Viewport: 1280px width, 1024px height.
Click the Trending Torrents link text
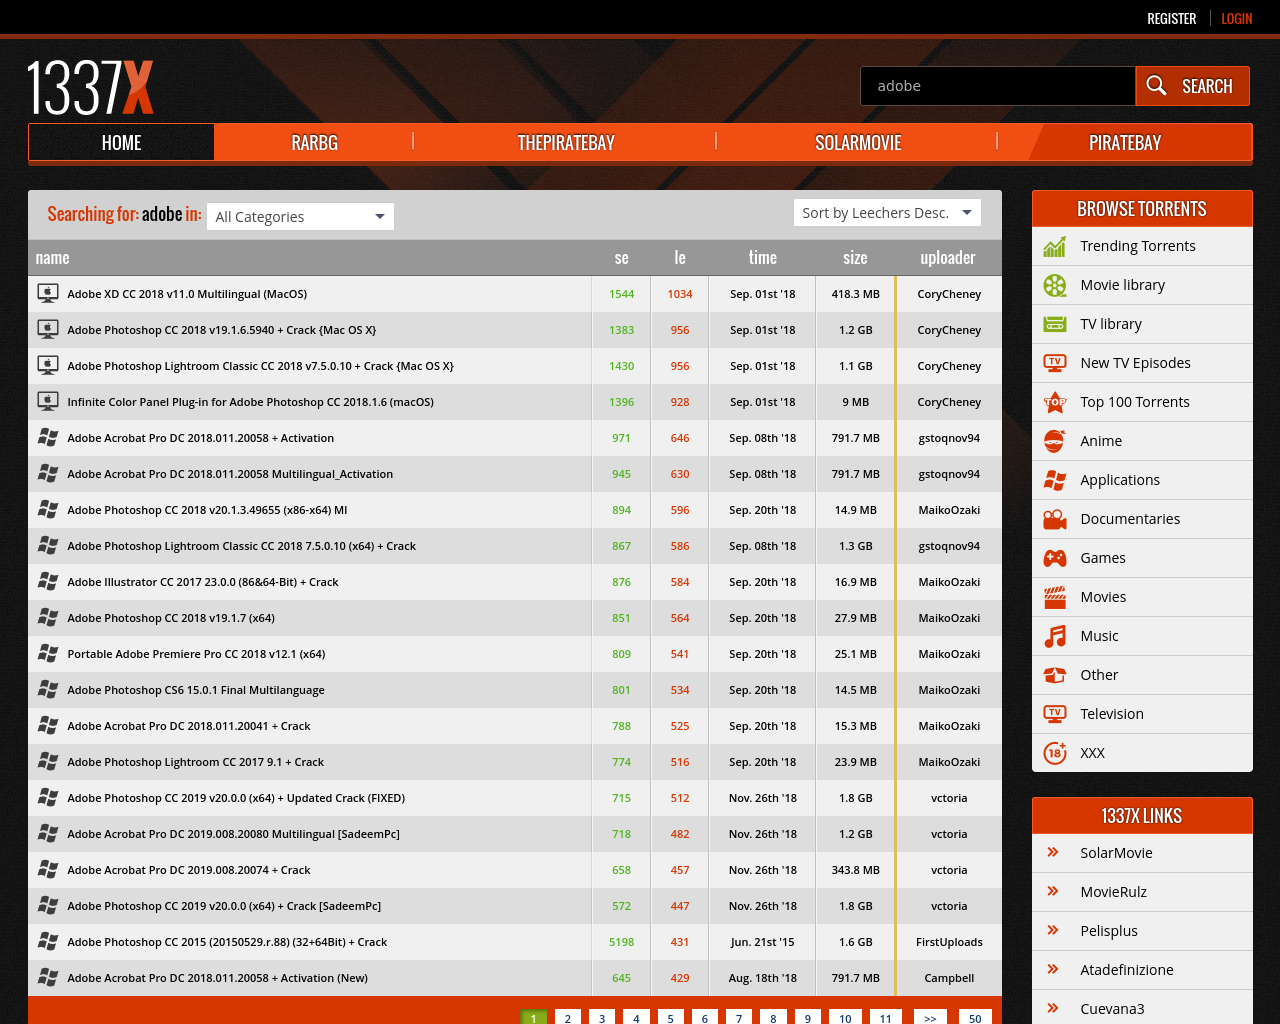click(1137, 246)
